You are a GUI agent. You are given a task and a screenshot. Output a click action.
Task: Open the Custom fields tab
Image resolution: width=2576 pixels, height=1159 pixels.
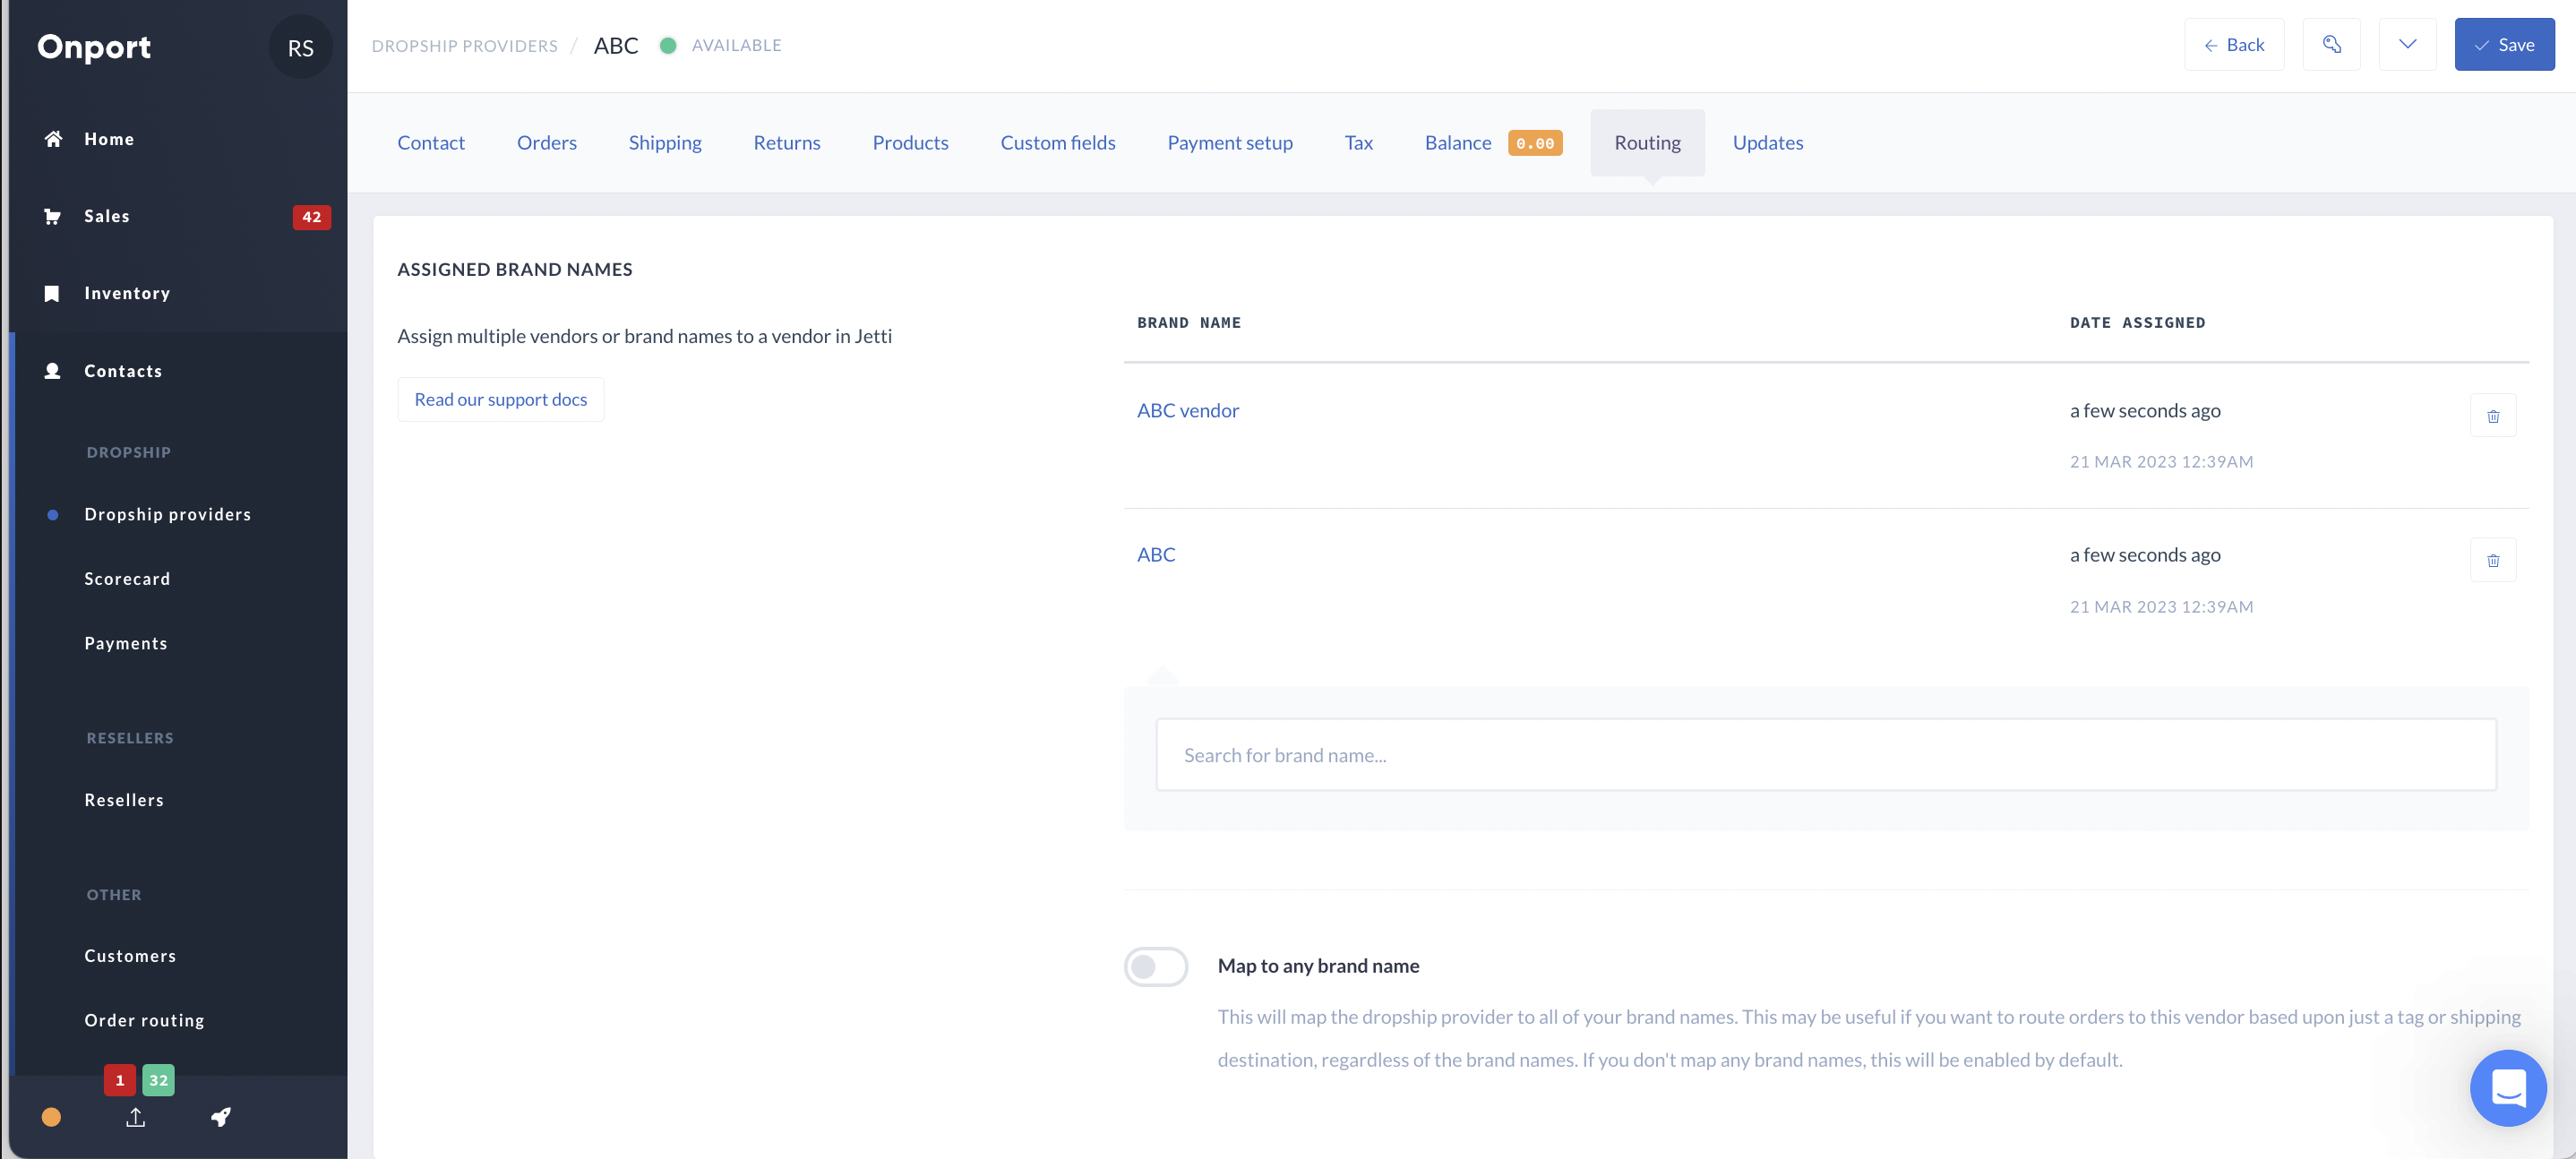1058,143
